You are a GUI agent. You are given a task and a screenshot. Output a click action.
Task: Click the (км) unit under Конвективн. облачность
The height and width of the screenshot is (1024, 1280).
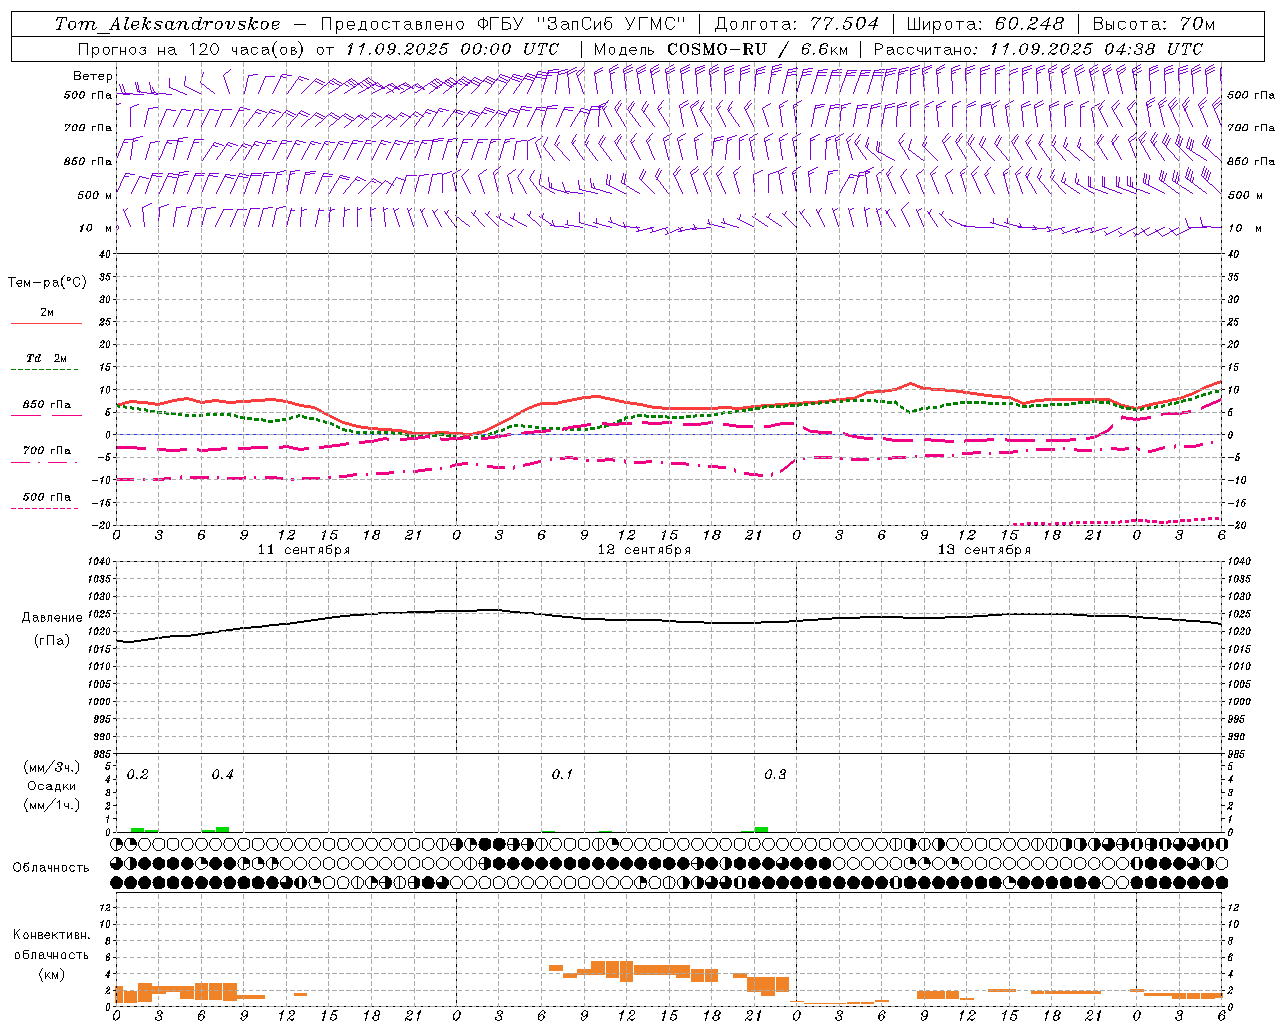(51, 974)
